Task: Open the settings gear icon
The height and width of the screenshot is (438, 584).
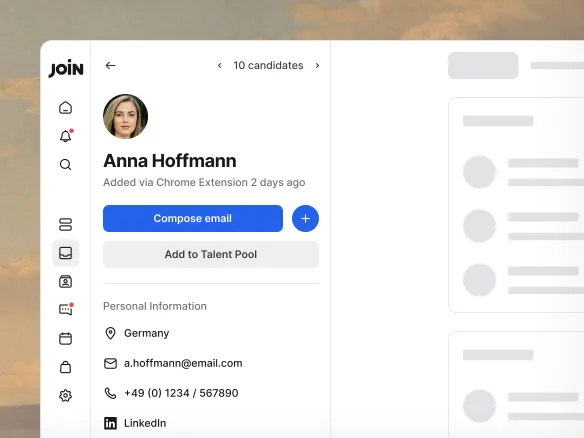Action: (x=66, y=396)
